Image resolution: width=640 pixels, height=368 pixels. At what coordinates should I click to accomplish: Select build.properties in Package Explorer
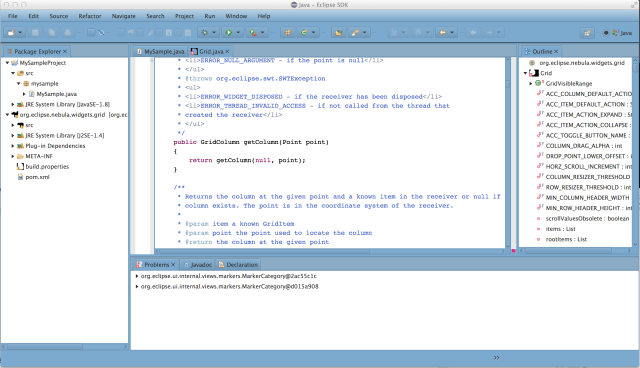coord(43,166)
